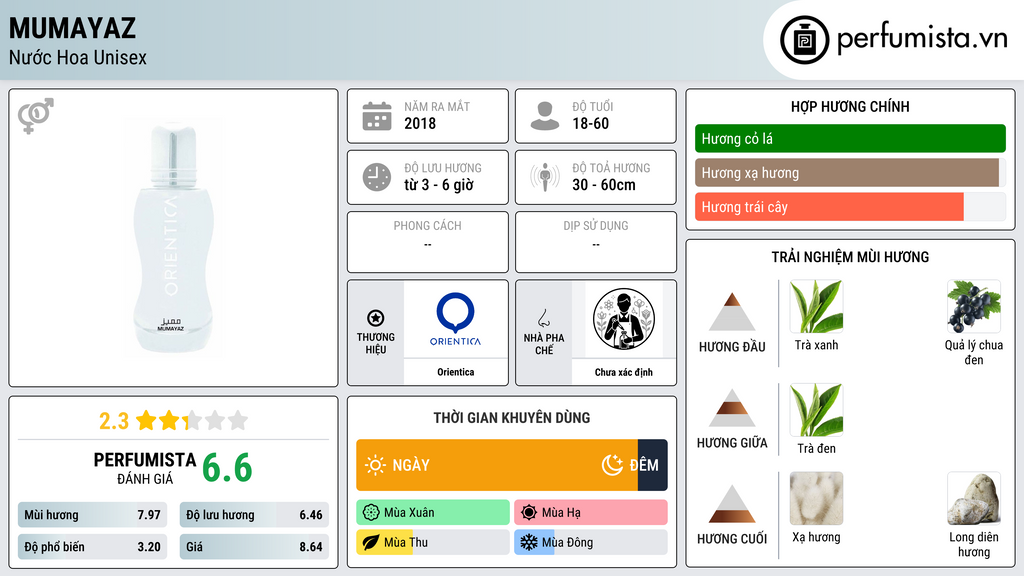Image resolution: width=1024 pixels, height=576 pixels.
Task: Click the sun icon in Ngày bar
Action: pos(375,465)
